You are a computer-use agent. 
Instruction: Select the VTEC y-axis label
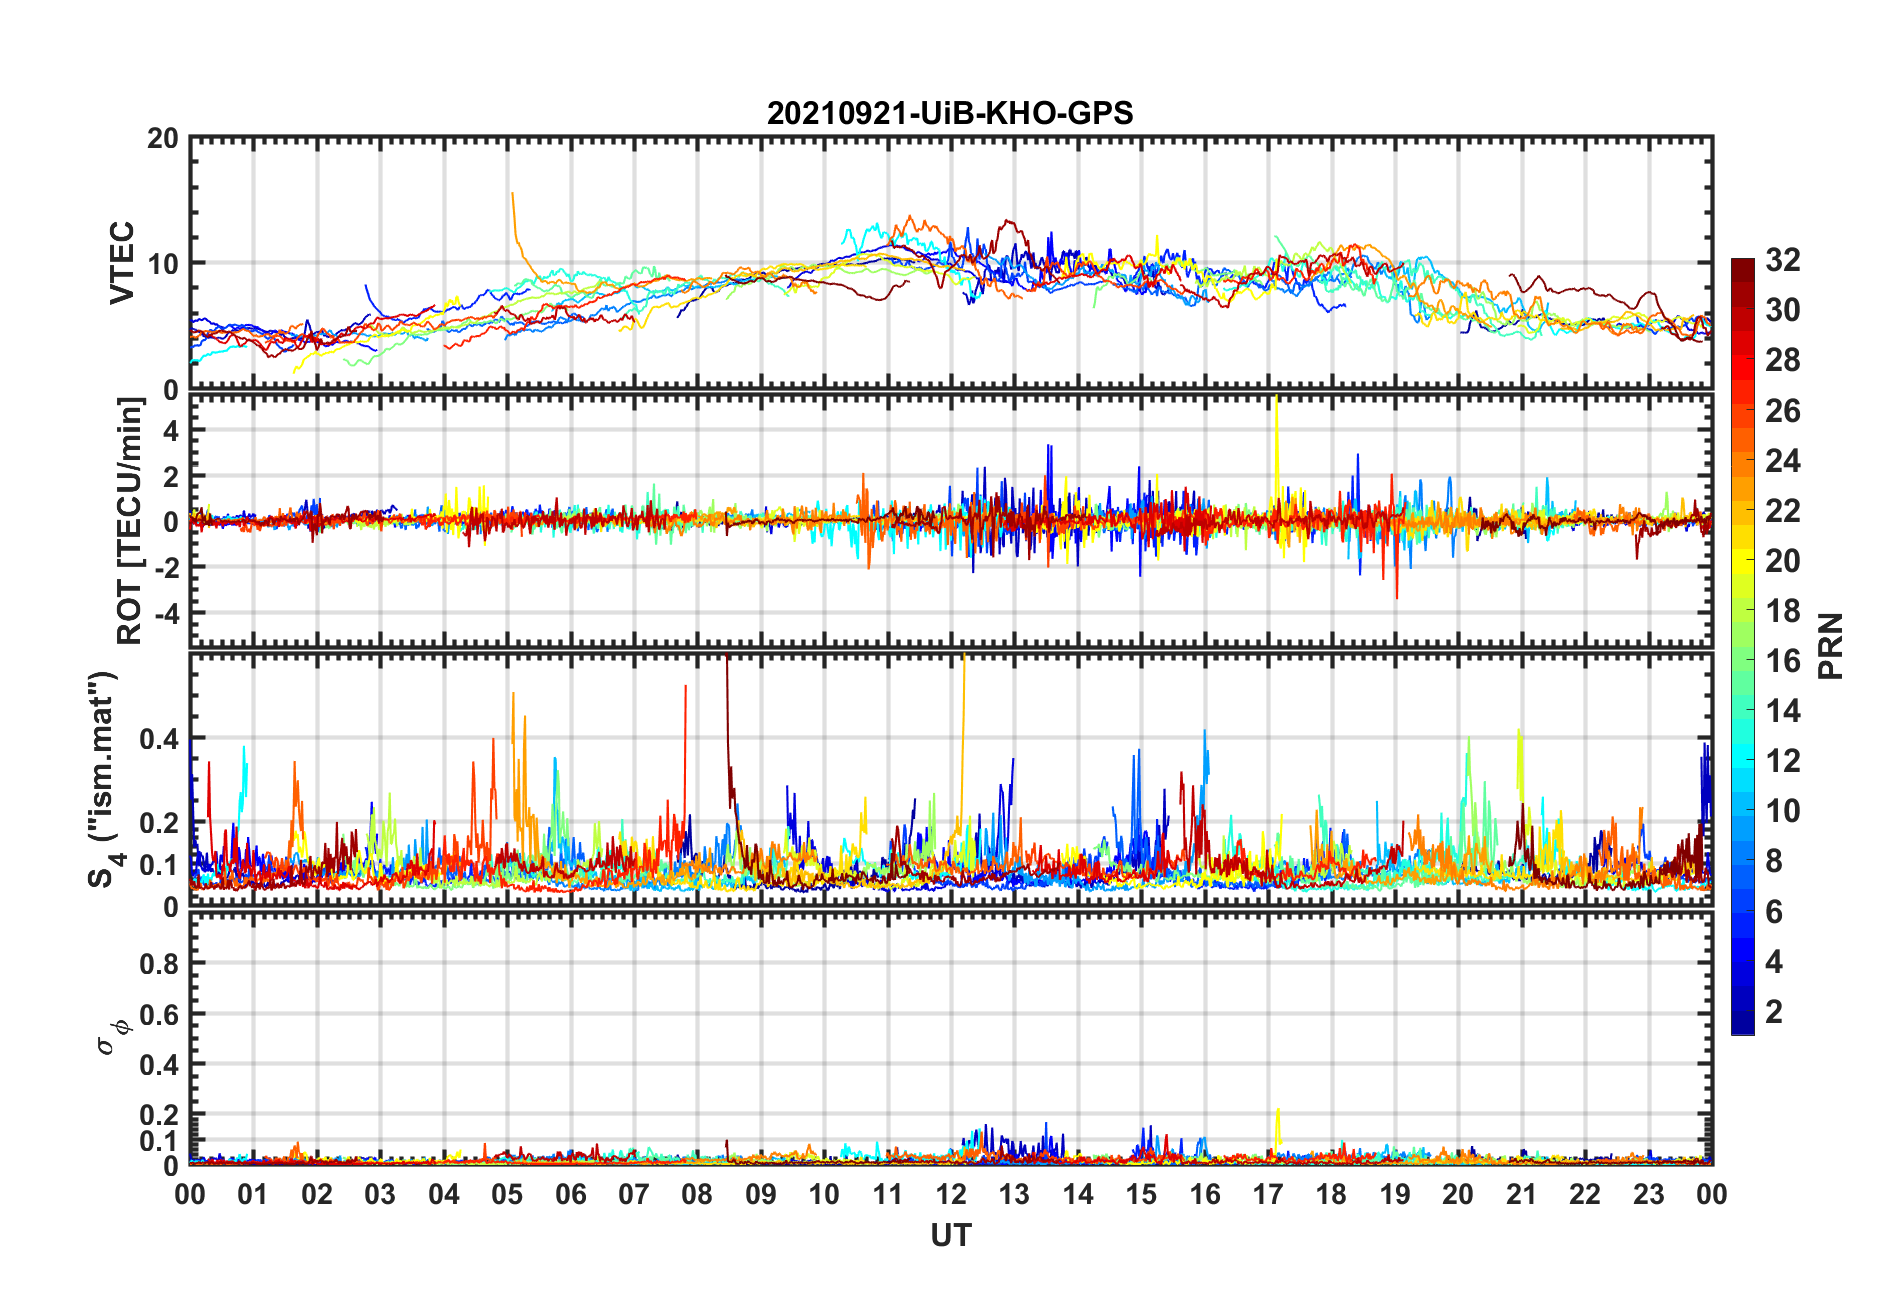pyautogui.click(x=122, y=263)
